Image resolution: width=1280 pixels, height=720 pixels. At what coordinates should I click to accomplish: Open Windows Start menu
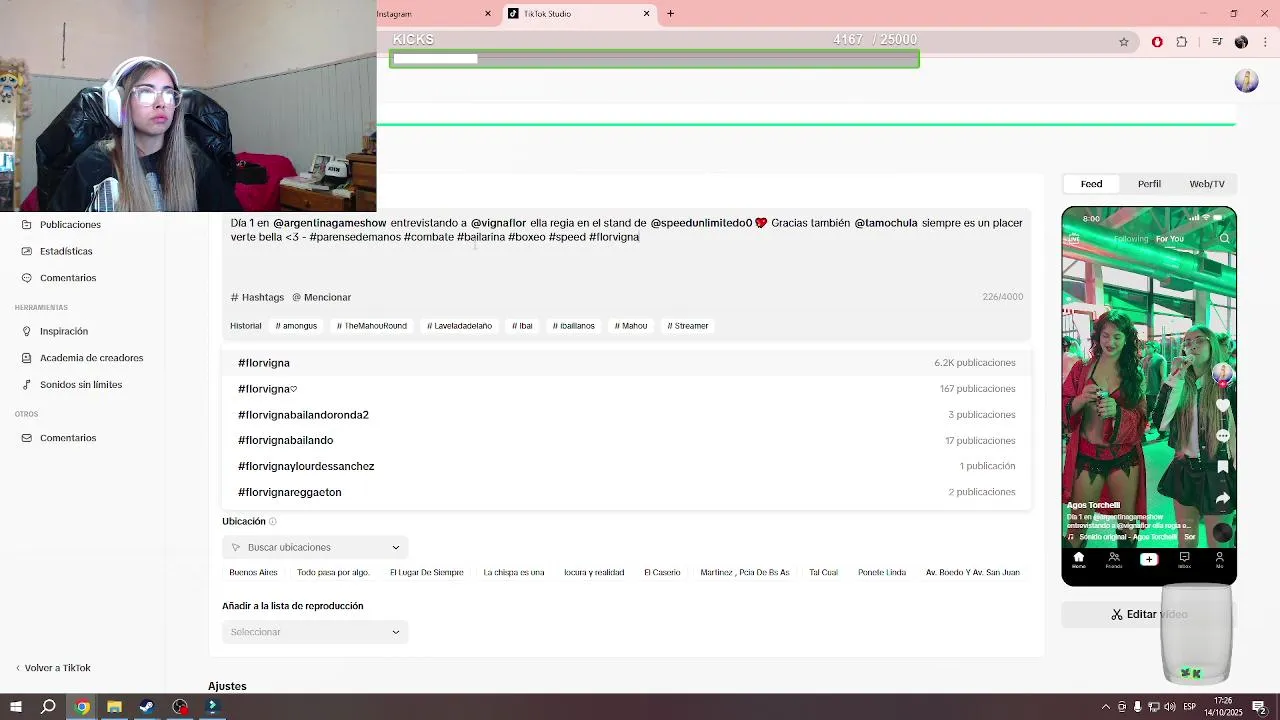15,707
